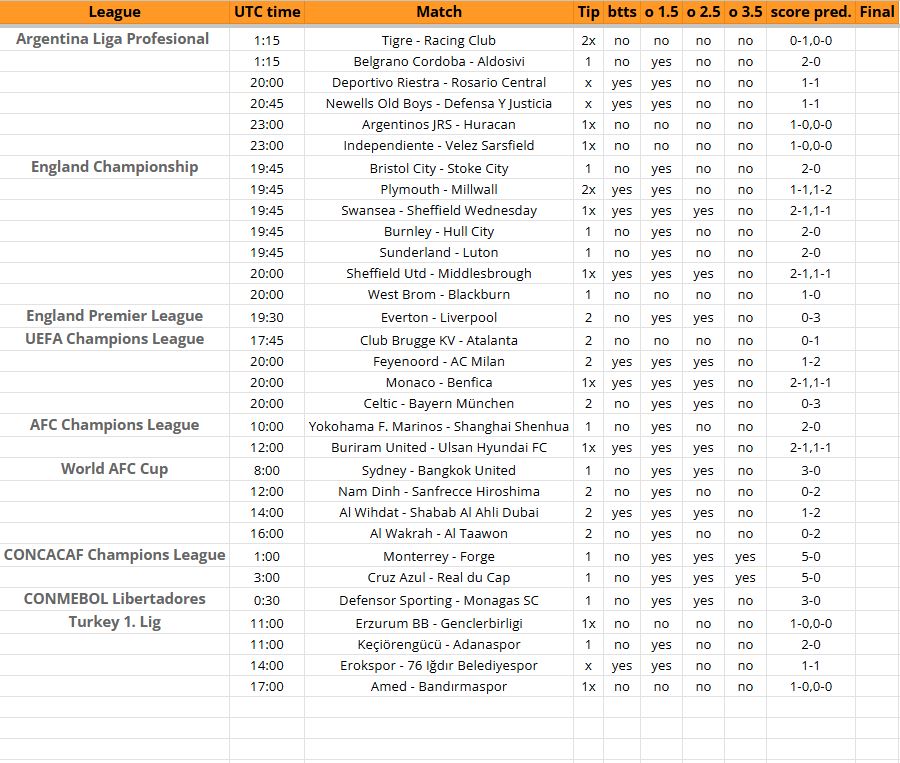Select the 5-0 score prediction for Monterrey
Screen dimensions: 900x763
coord(810,557)
